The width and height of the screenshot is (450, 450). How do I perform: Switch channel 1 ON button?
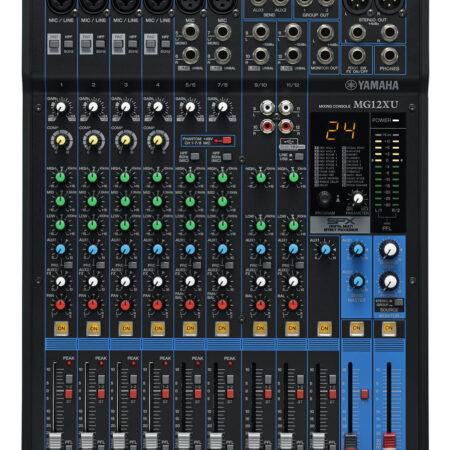click(61, 329)
